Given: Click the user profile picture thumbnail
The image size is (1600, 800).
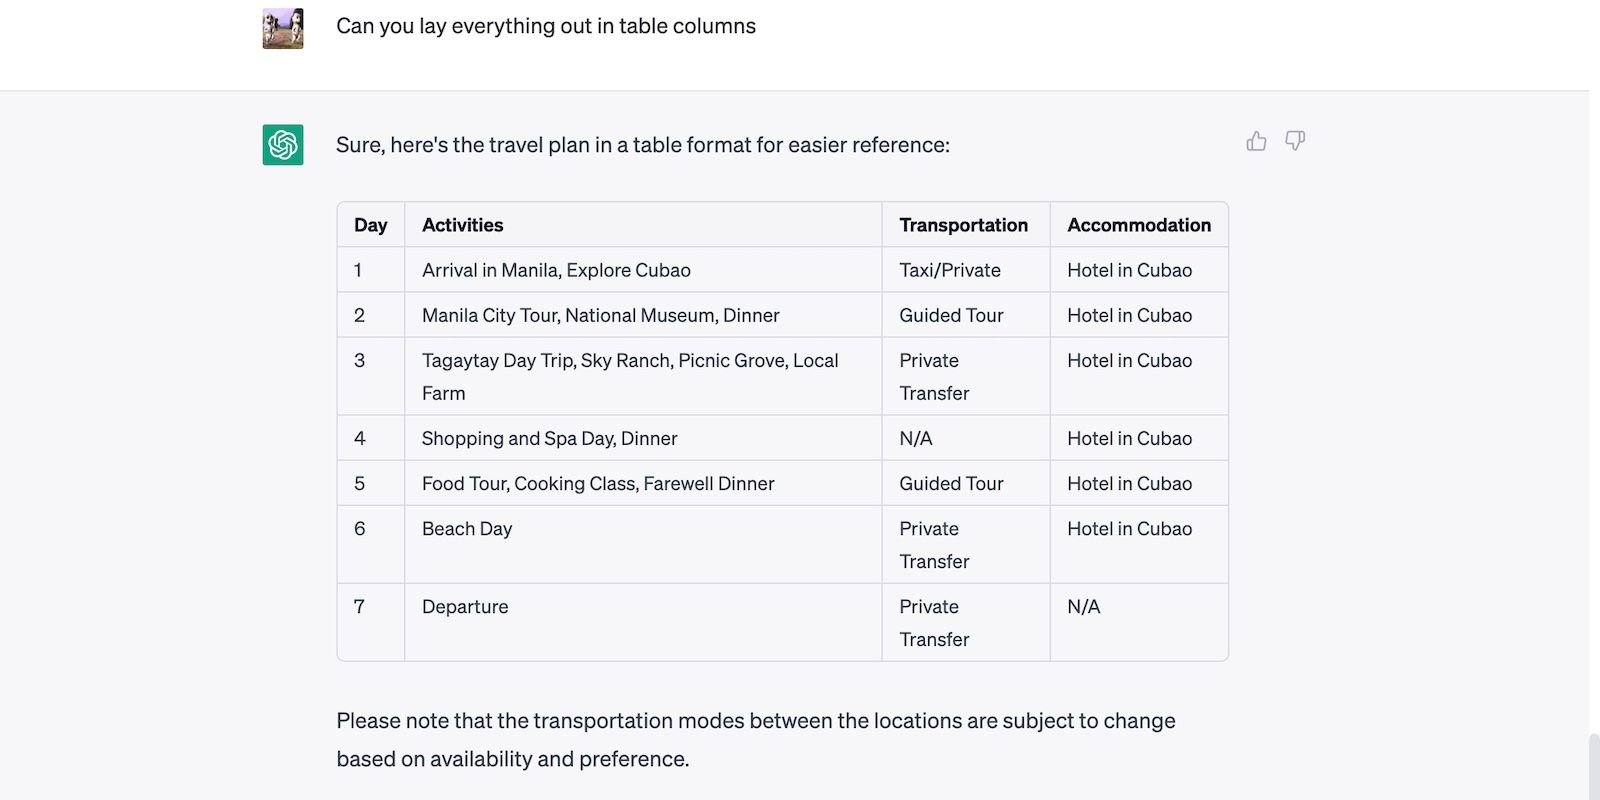Looking at the screenshot, I should click(x=282, y=27).
